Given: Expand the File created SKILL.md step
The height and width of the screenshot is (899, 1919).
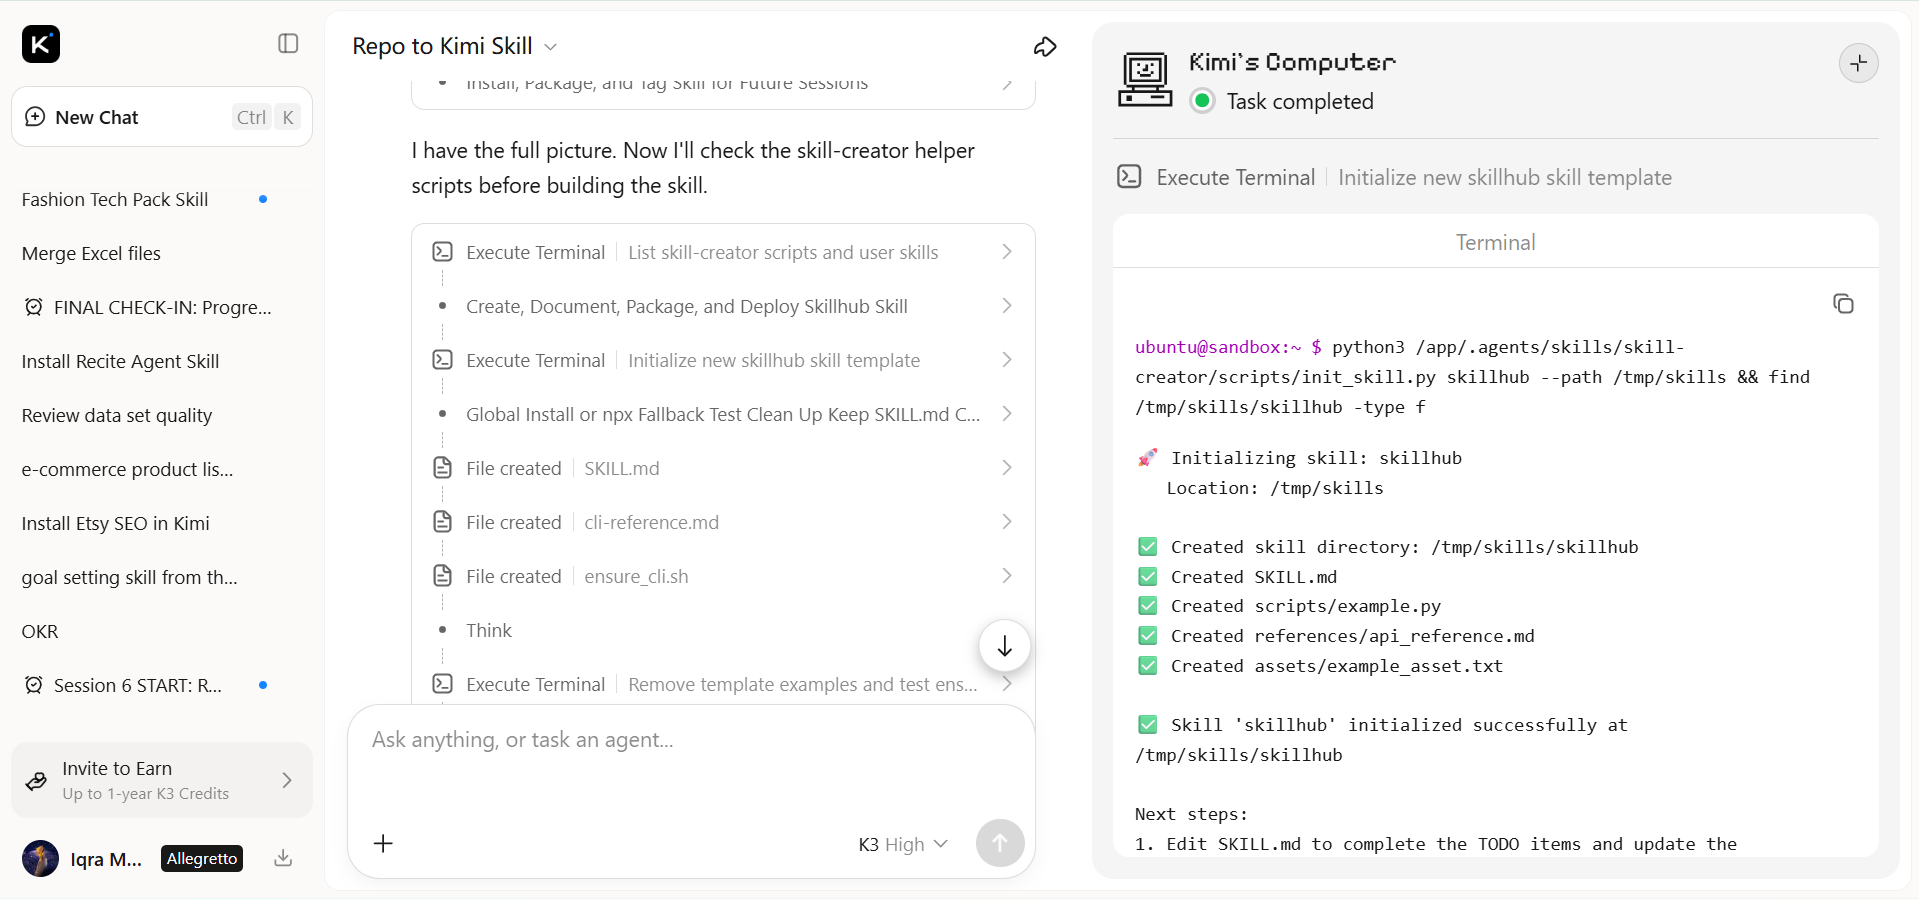Looking at the screenshot, I should point(723,468).
